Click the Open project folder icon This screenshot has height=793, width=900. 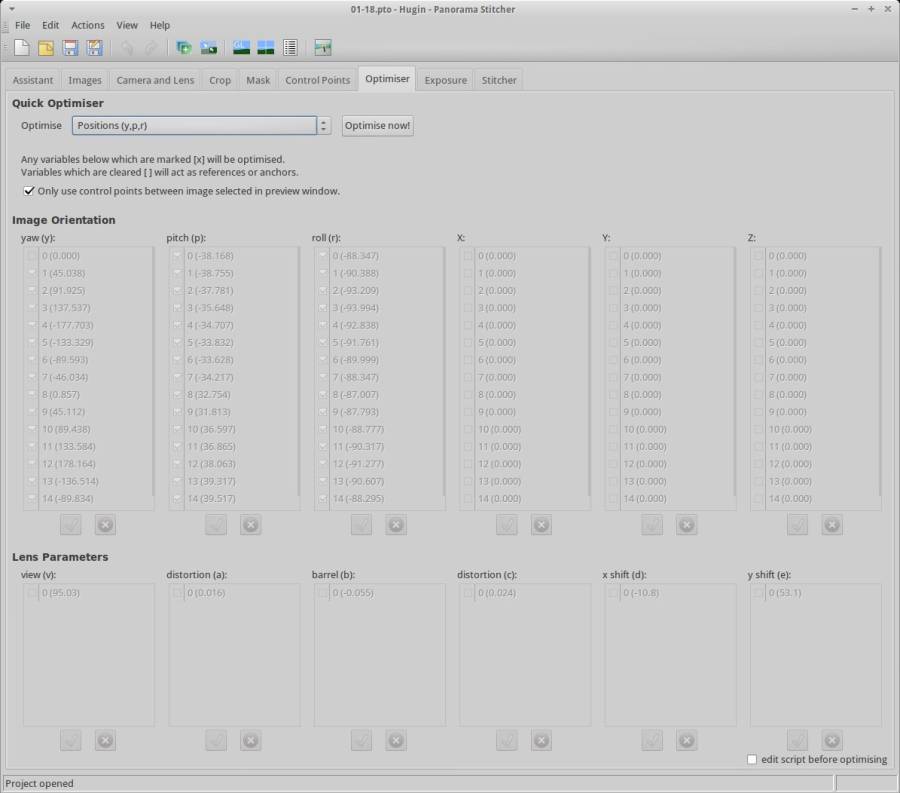46,47
